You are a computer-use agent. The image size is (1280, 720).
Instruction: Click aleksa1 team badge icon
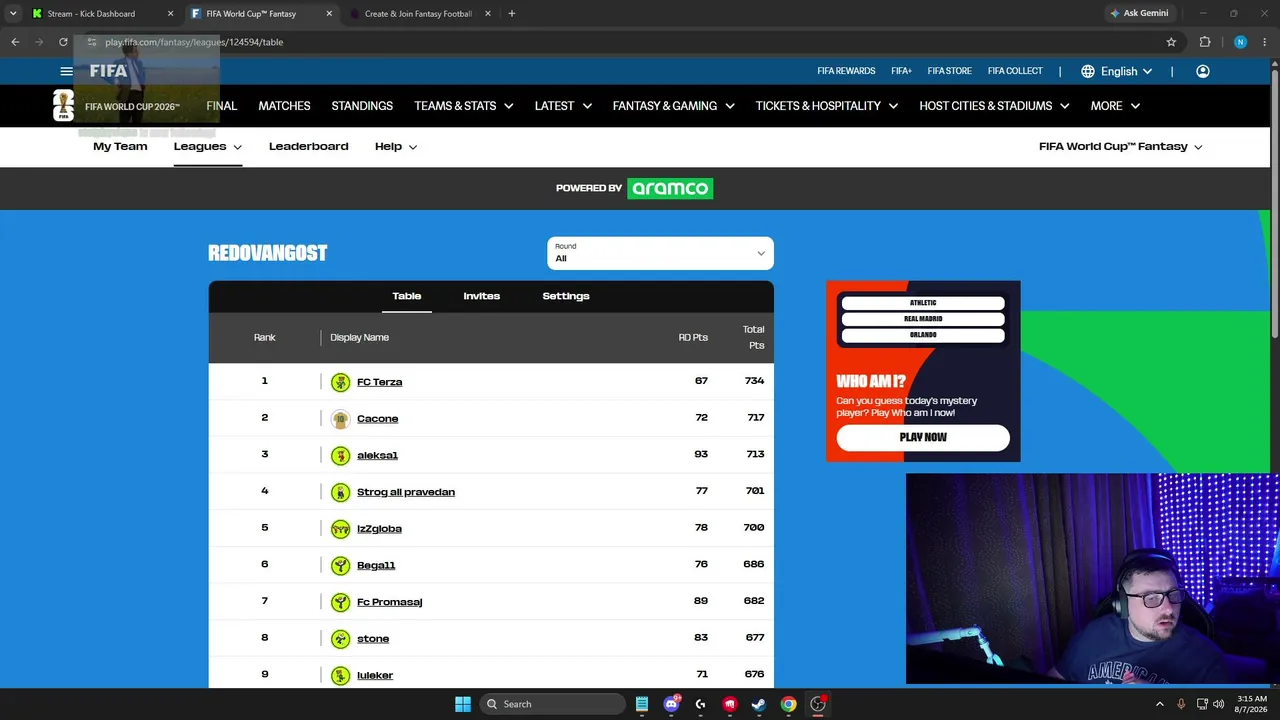[x=340, y=455]
